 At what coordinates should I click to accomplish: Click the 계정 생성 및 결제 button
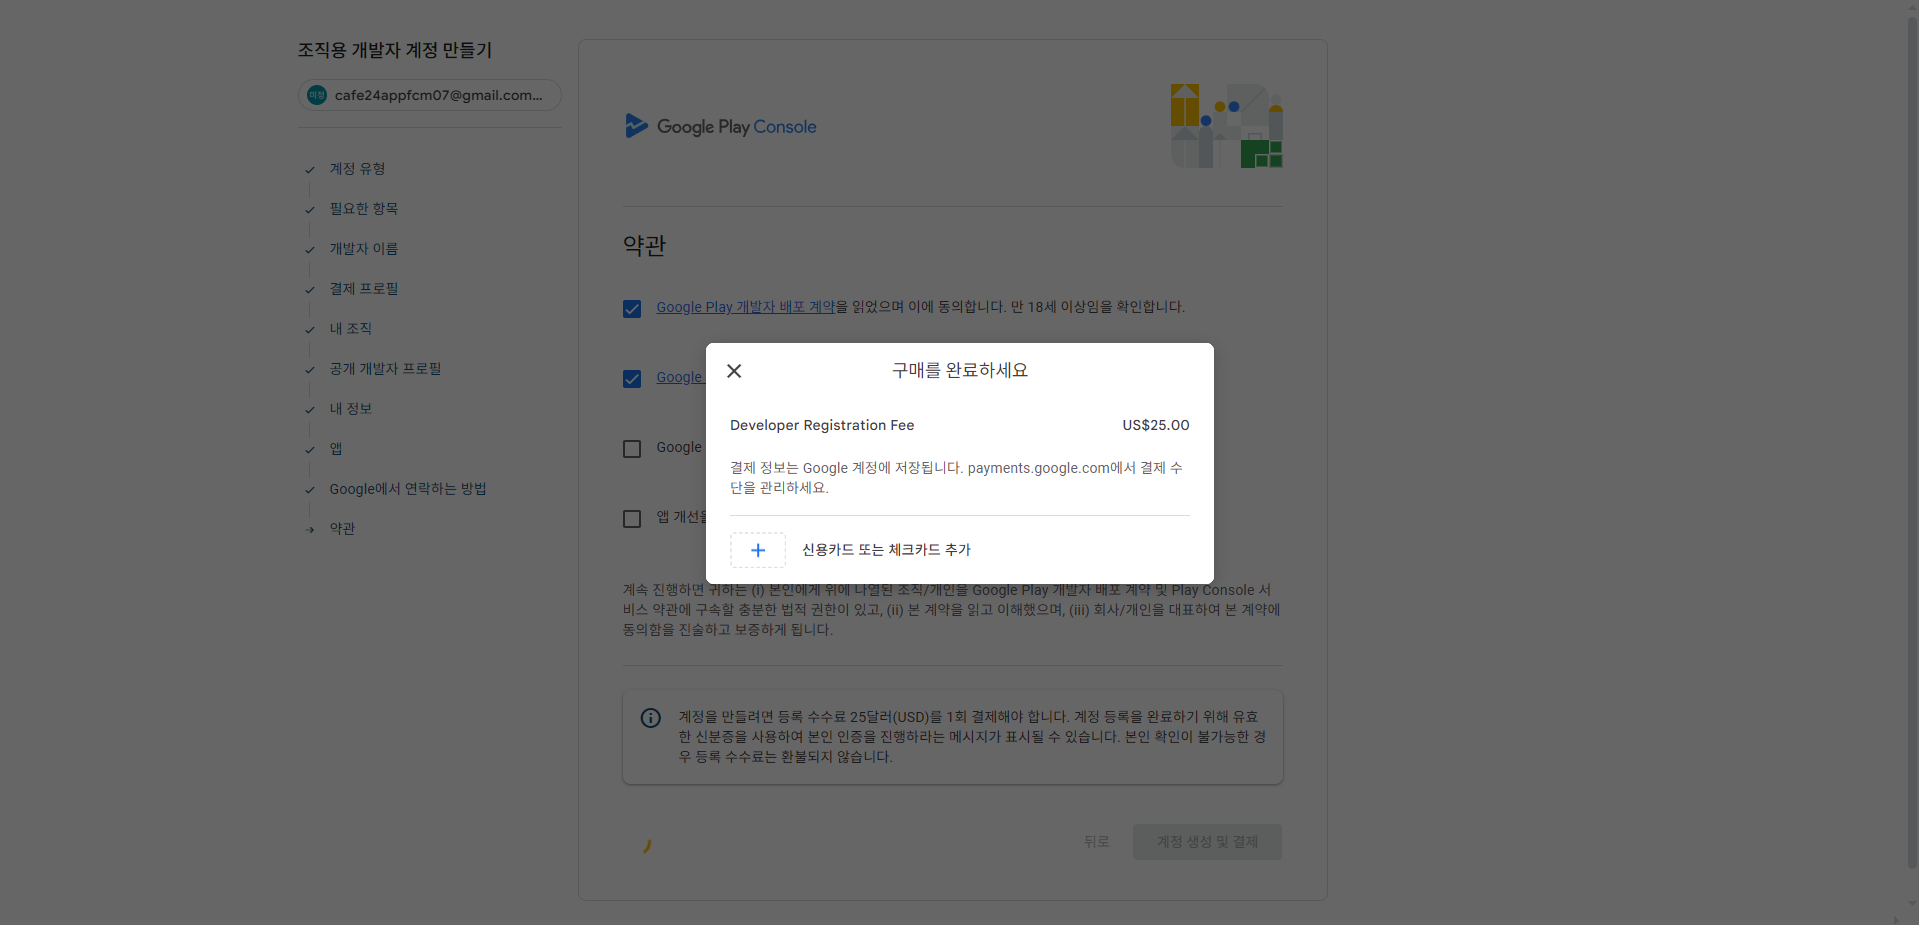pyautogui.click(x=1207, y=842)
